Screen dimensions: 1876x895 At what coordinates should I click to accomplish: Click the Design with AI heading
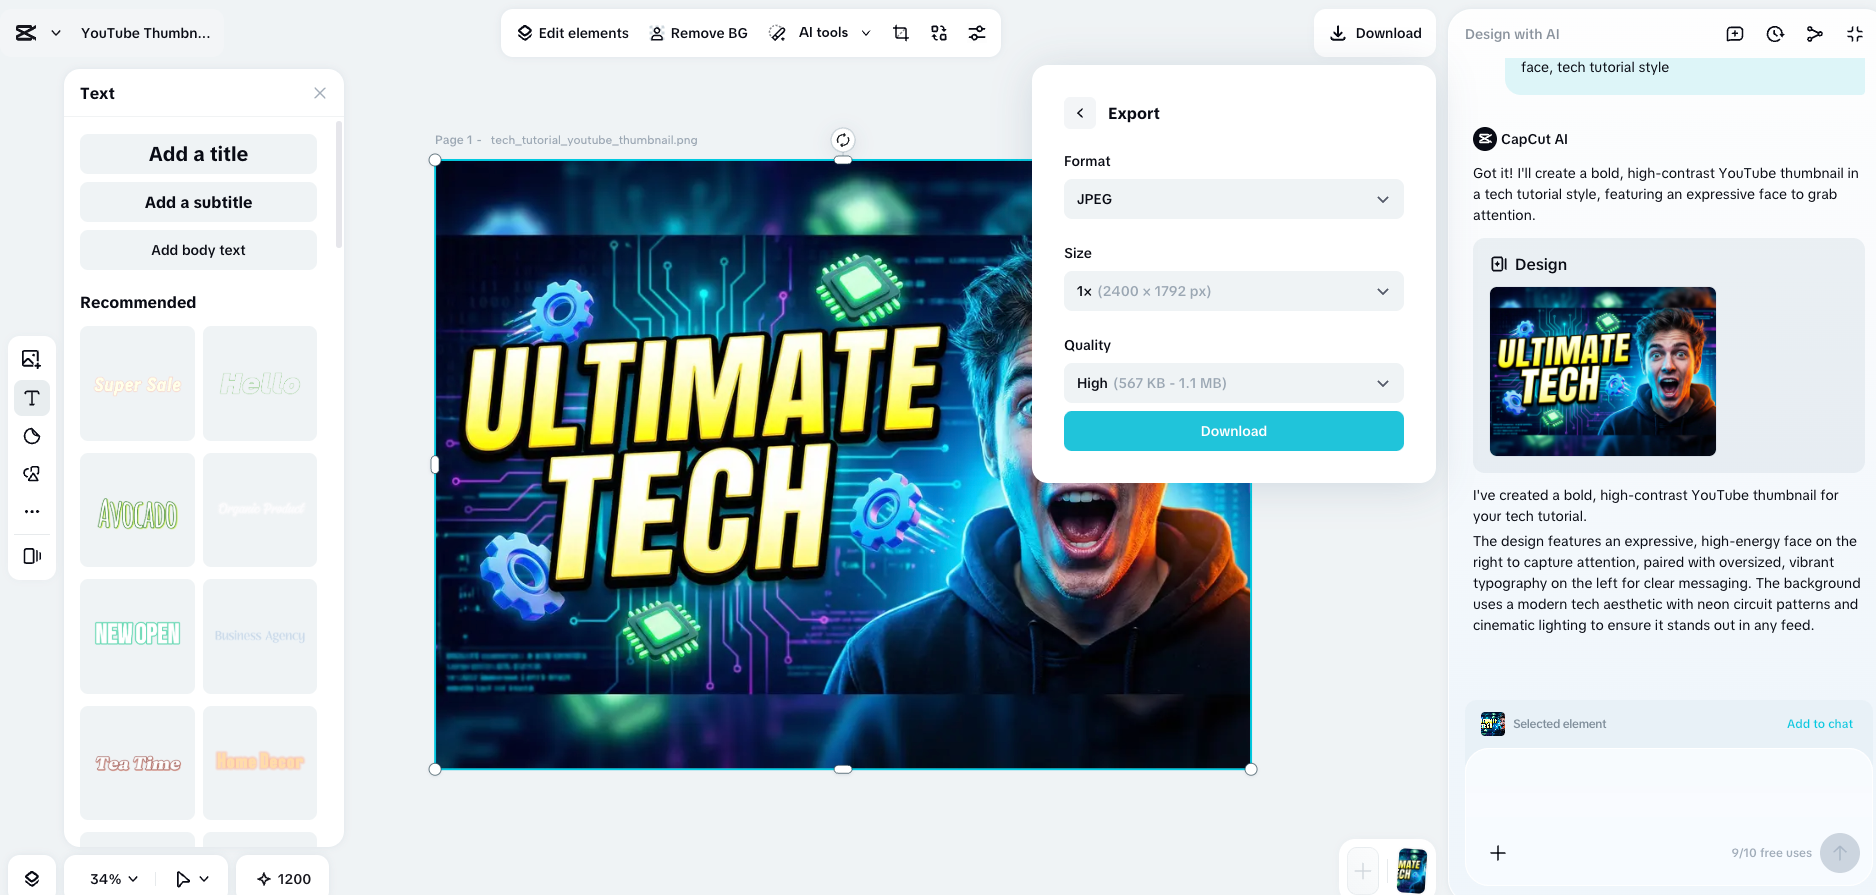(1512, 34)
